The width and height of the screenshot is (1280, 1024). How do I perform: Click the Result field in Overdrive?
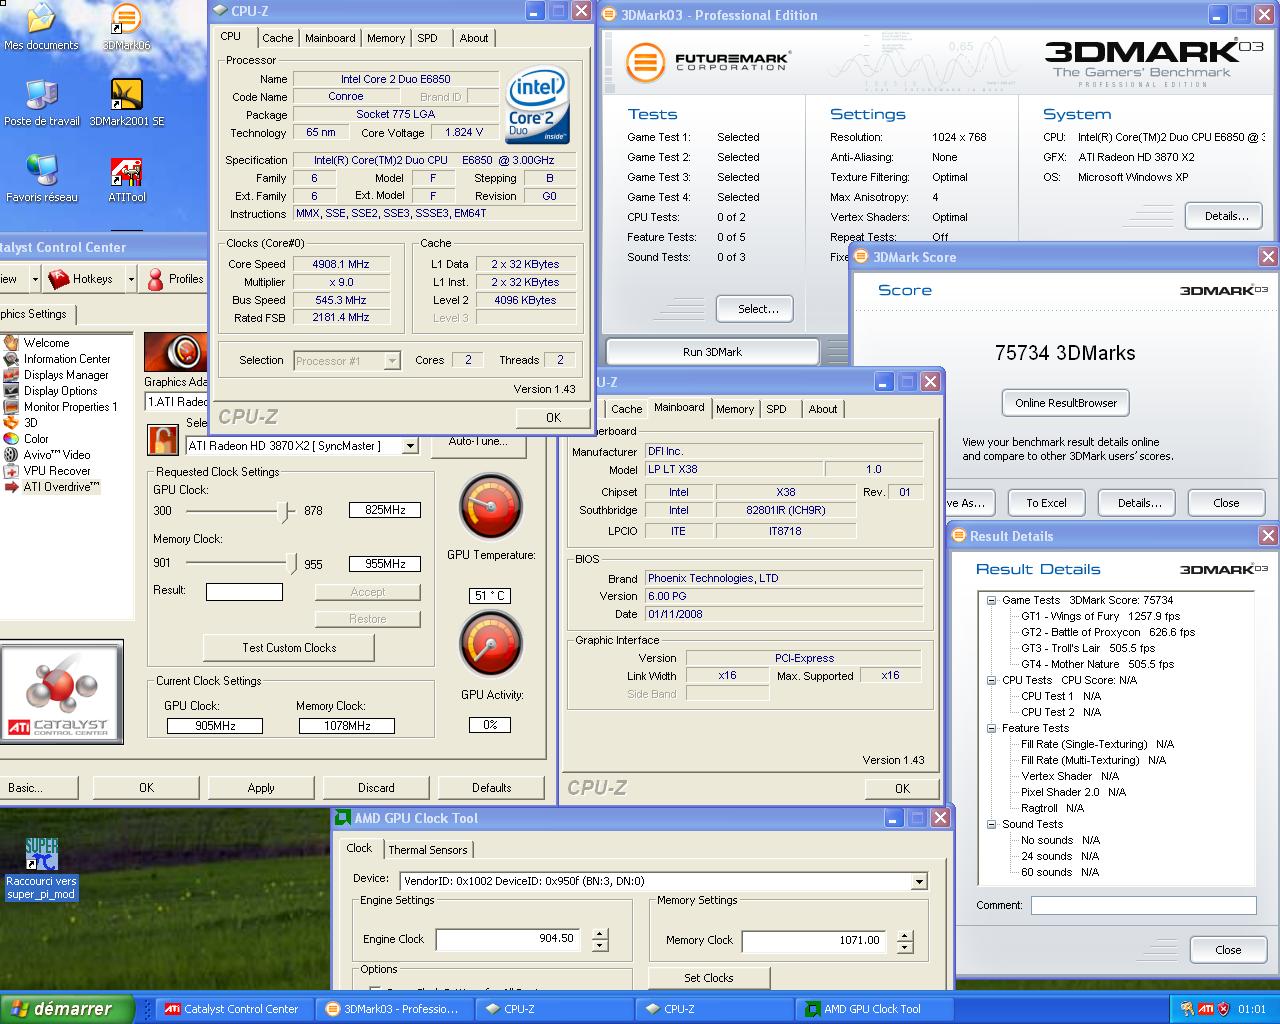pos(244,592)
